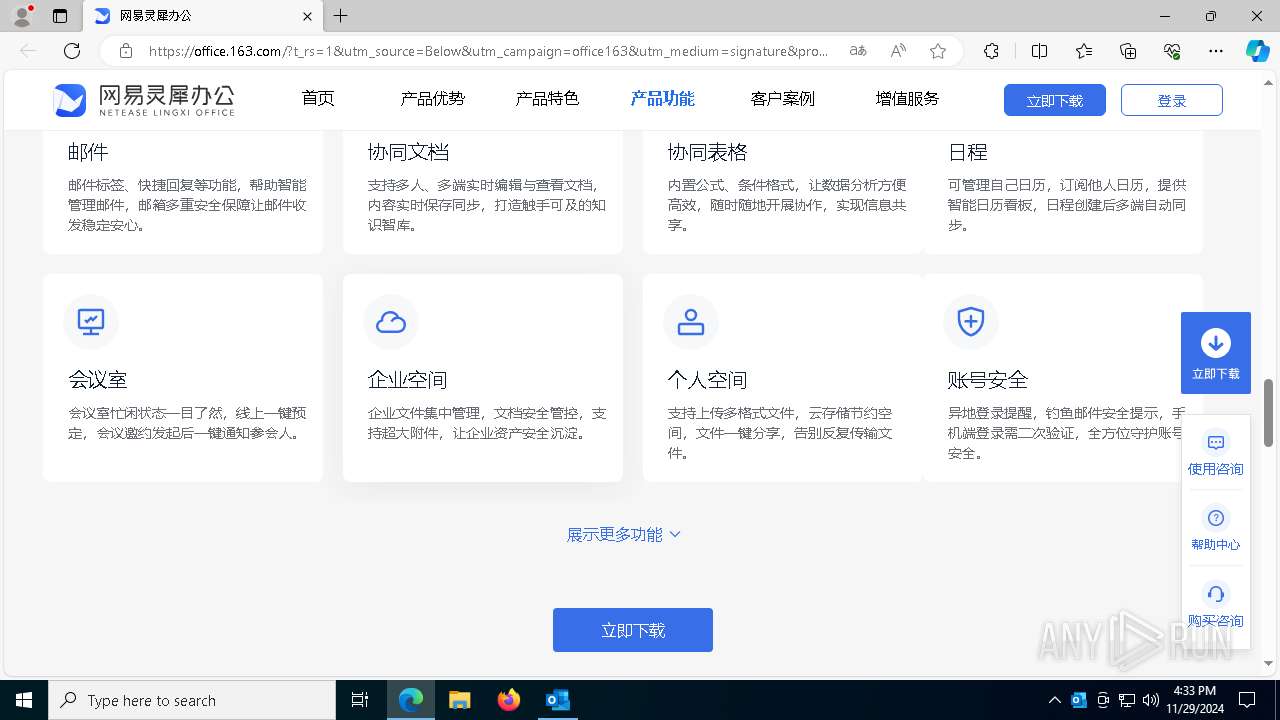Click the 会议室 monitor icon
Viewport: 1280px width, 720px height.
91,322
